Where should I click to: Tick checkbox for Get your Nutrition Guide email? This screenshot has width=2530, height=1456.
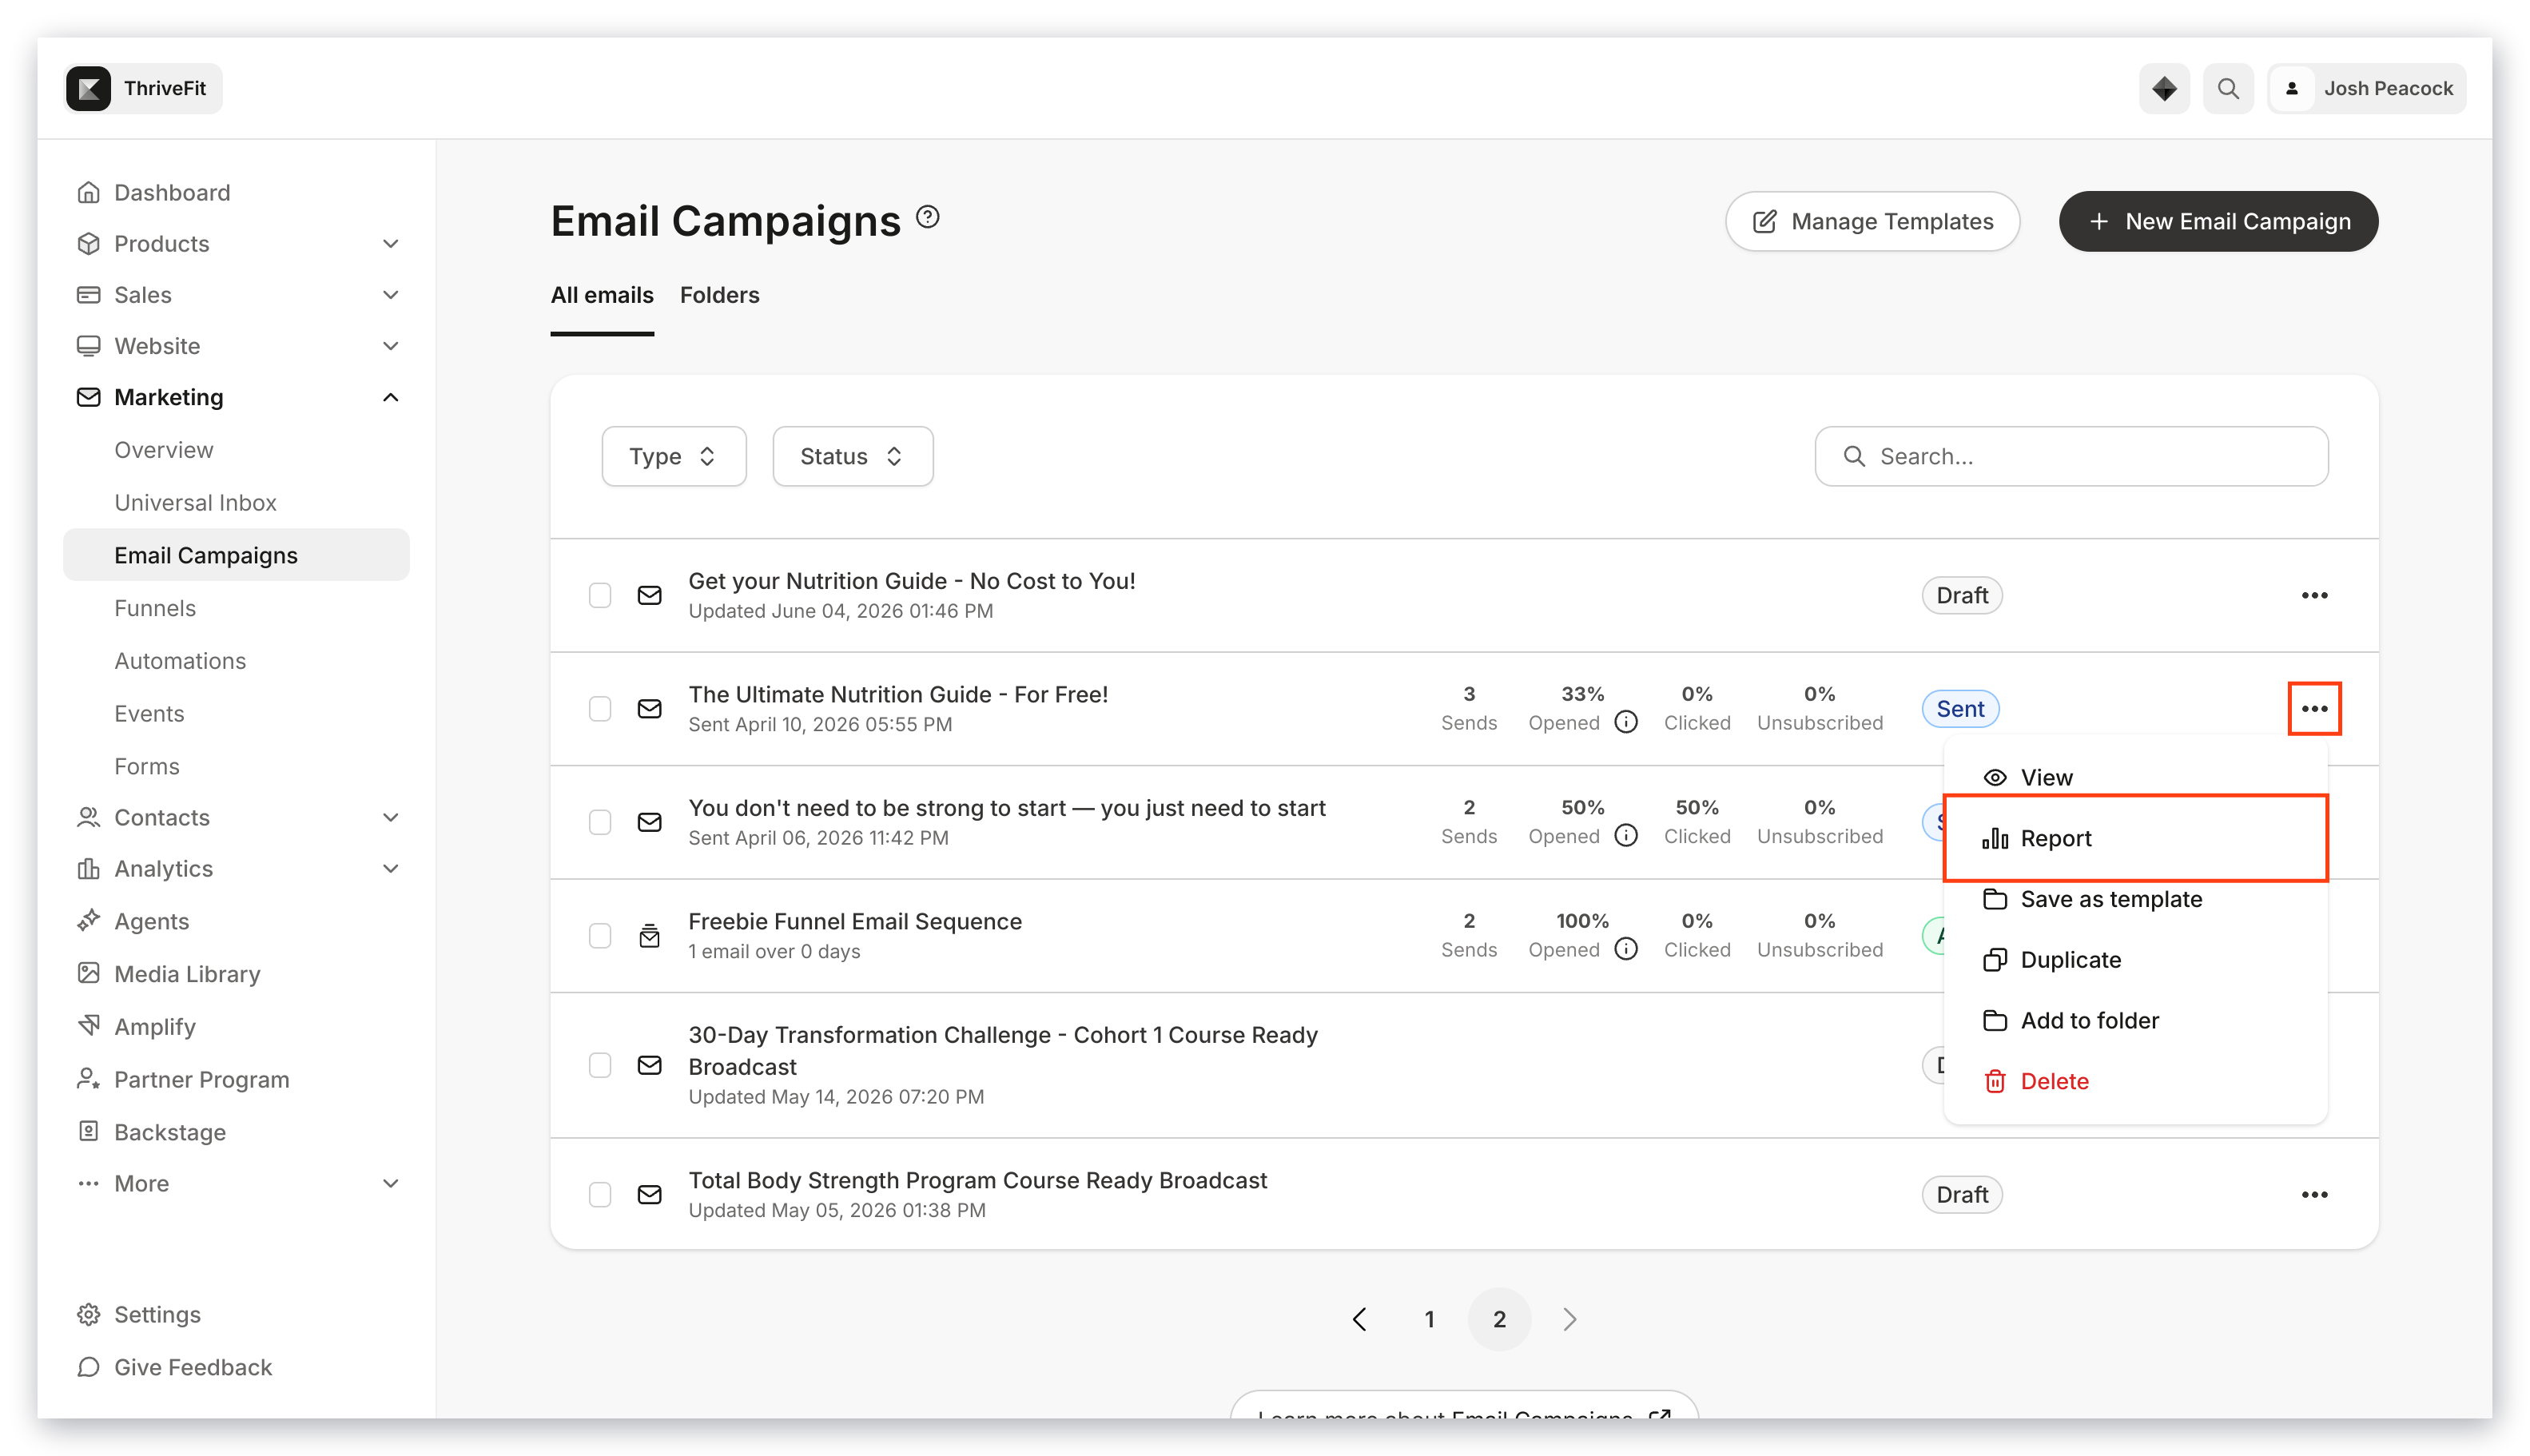click(600, 595)
